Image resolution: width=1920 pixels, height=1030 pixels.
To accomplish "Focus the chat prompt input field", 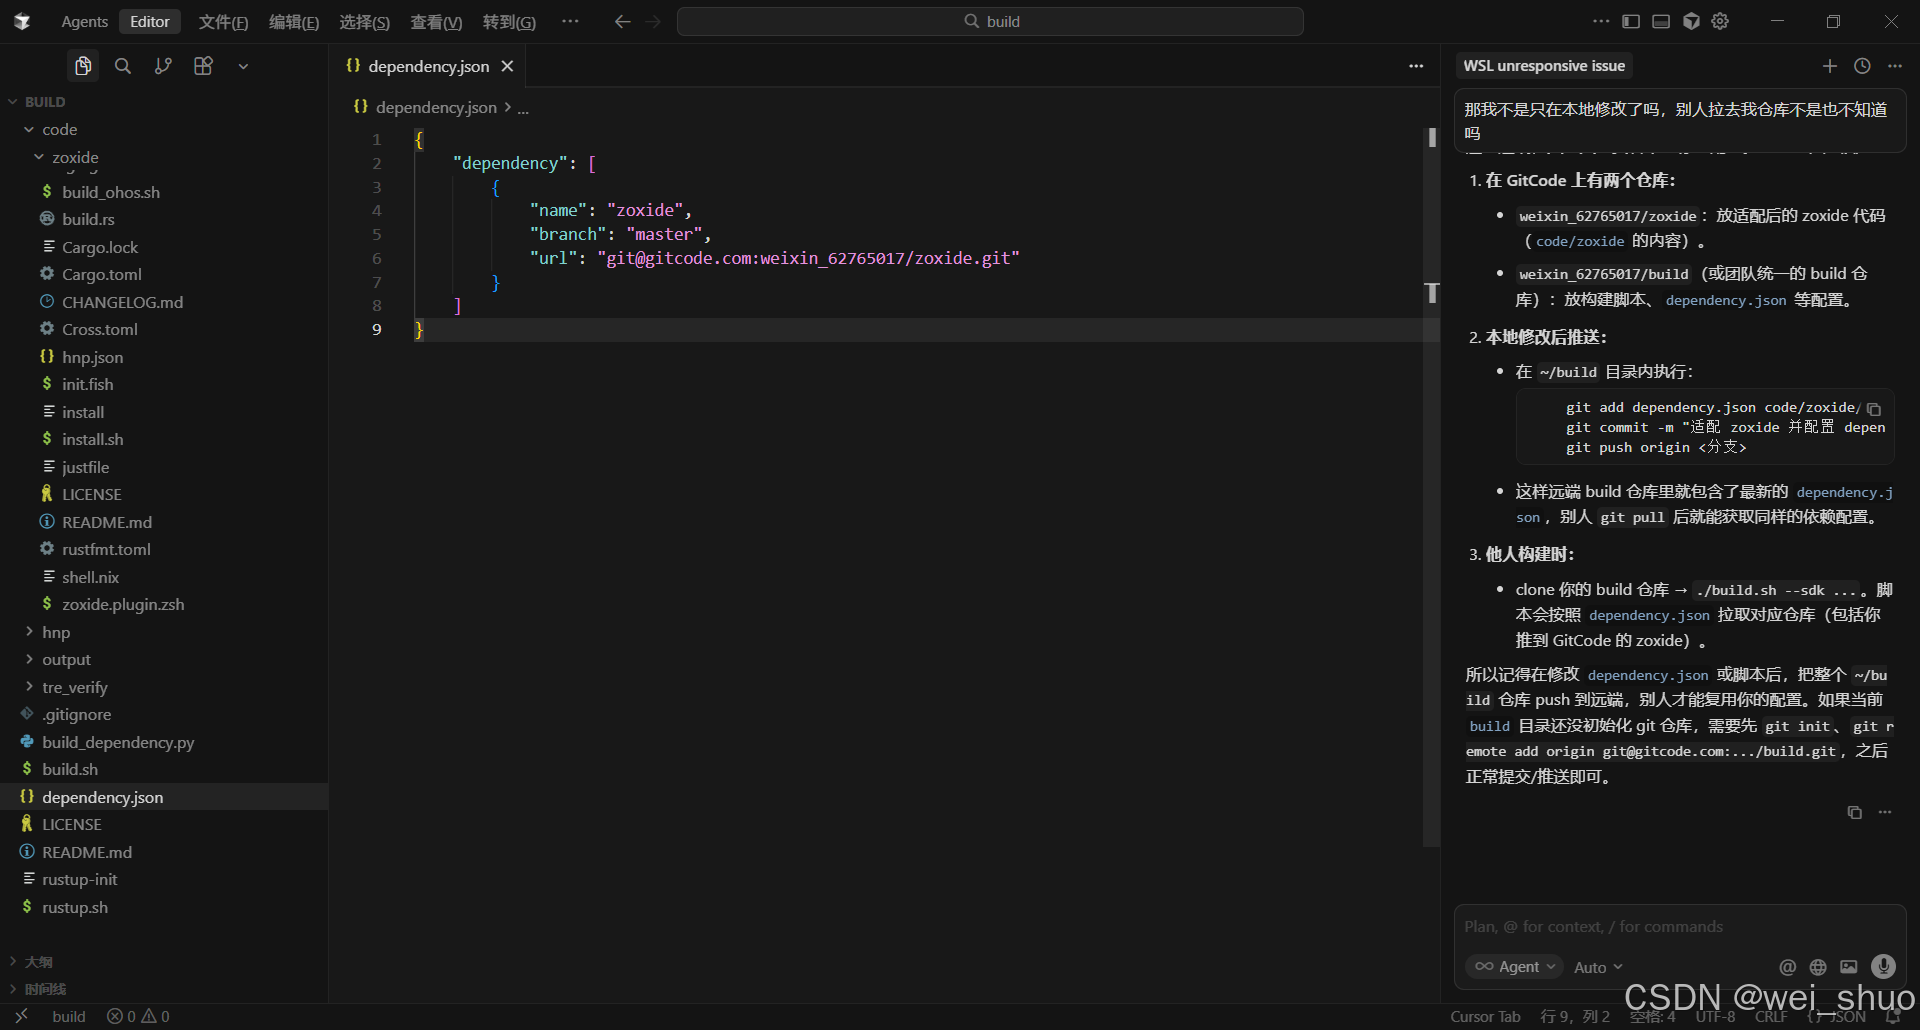I will pyautogui.click(x=1680, y=927).
